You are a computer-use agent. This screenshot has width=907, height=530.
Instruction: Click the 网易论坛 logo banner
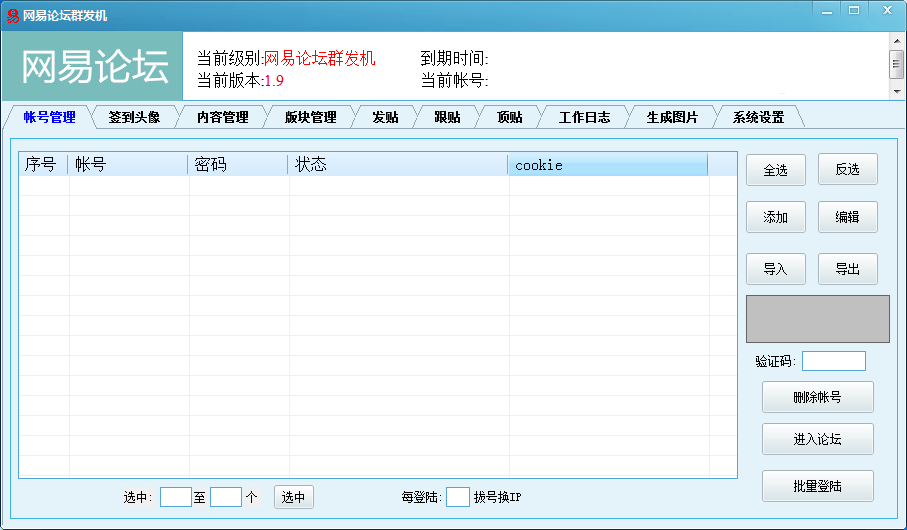point(93,66)
